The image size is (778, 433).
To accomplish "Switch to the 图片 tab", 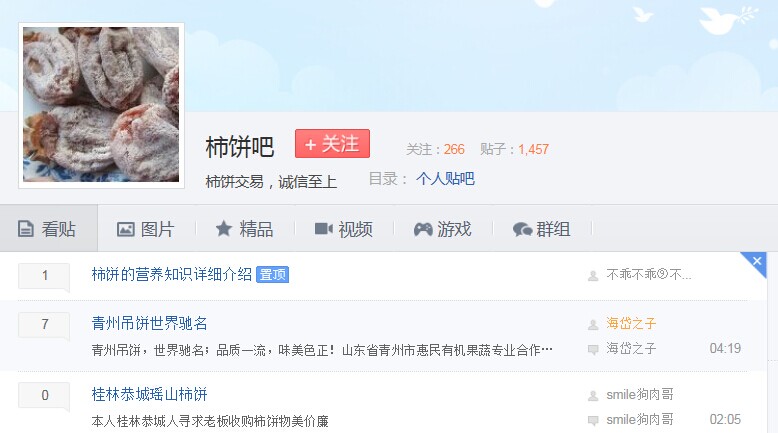I will pos(146,229).
